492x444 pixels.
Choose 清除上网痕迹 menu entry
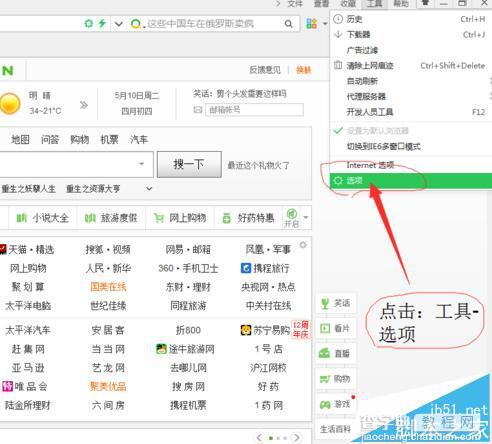point(410,65)
